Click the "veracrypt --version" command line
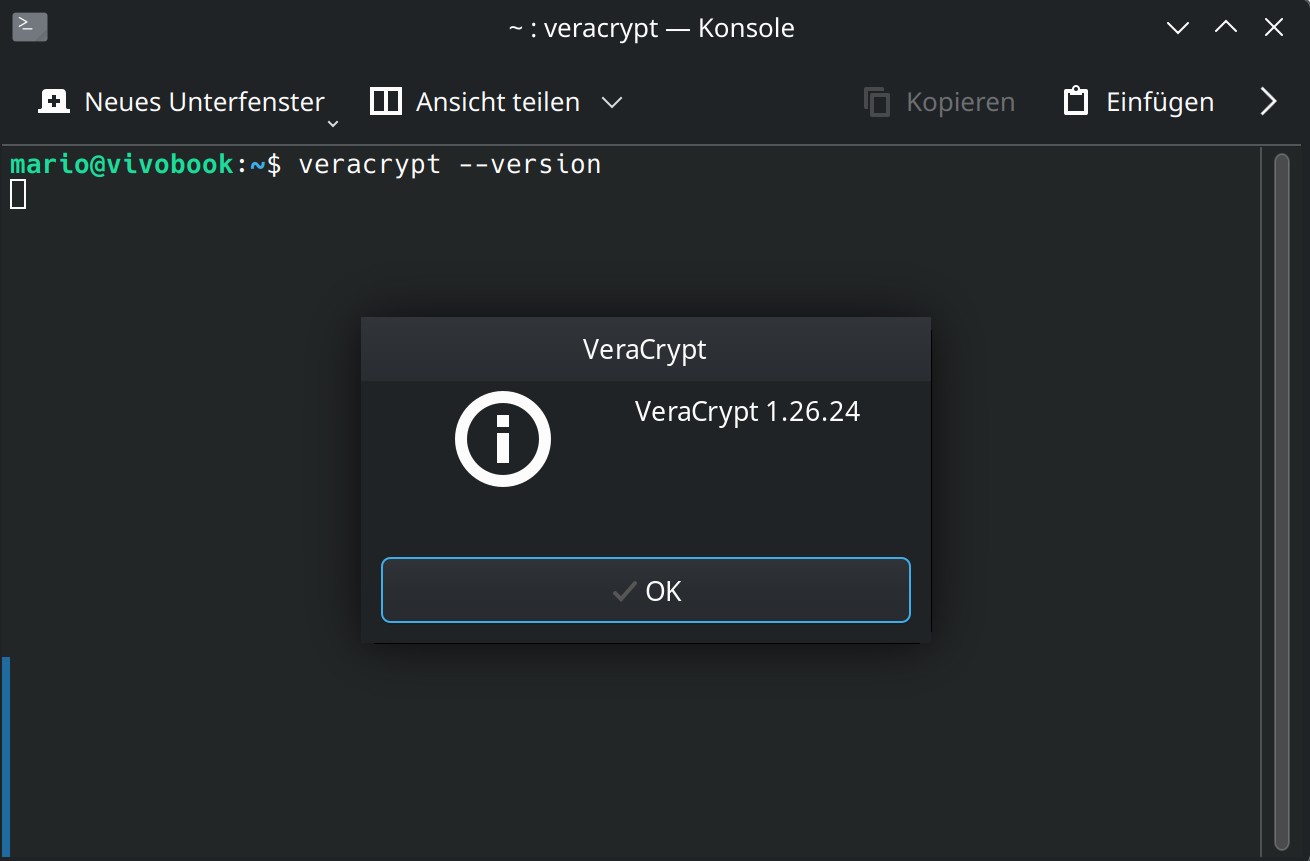Screen dimensions: 1310x861 click(449, 164)
